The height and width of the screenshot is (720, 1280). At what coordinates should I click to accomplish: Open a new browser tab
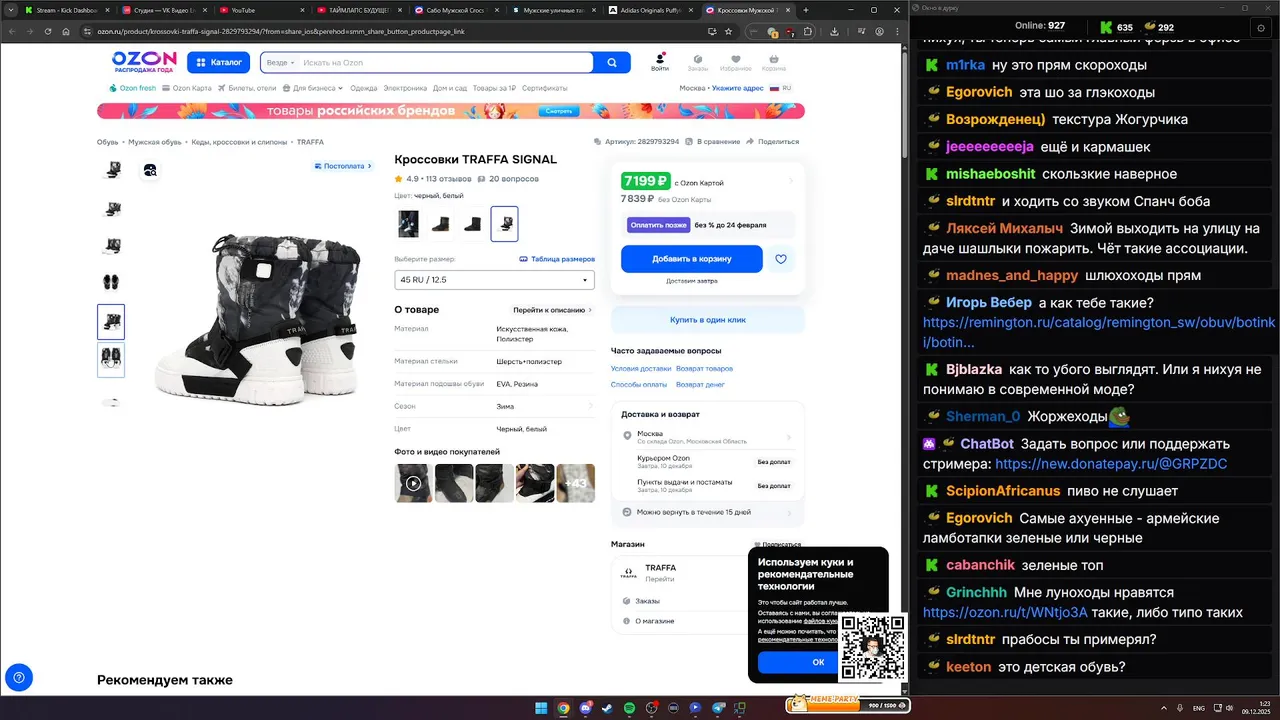tap(806, 10)
